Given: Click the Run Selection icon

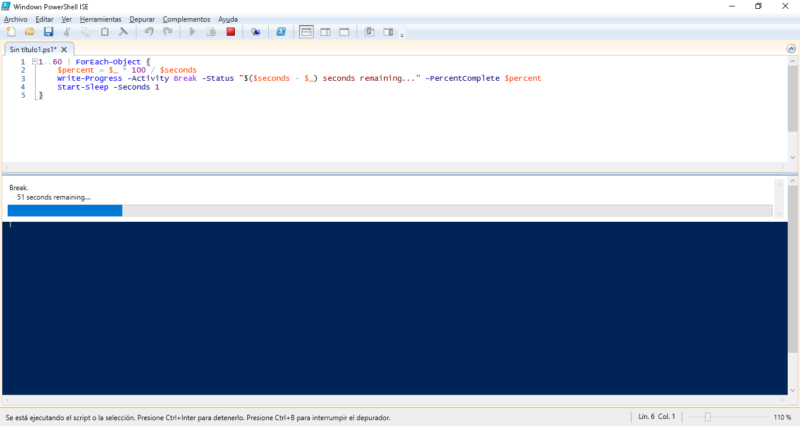Looking at the screenshot, I should (211, 32).
